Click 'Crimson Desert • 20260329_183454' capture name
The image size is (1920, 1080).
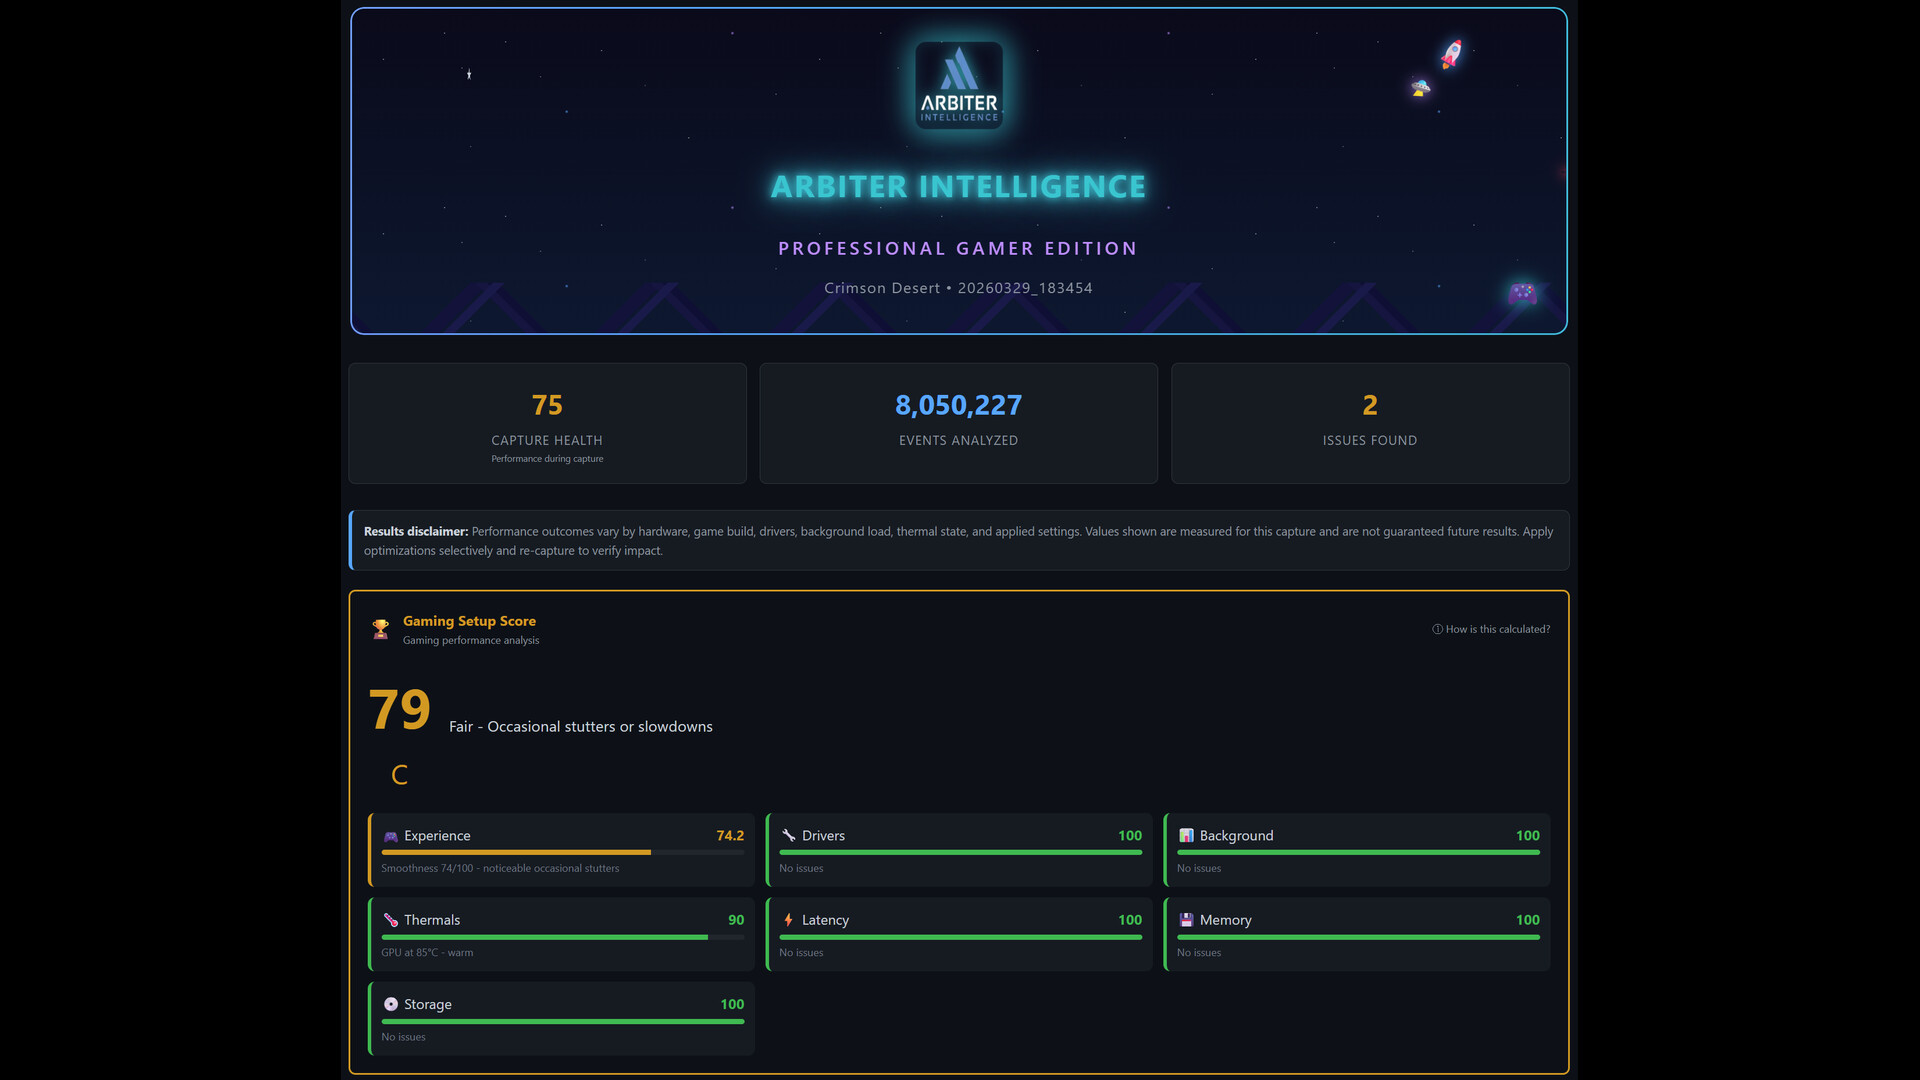click(x=958, y=288)
